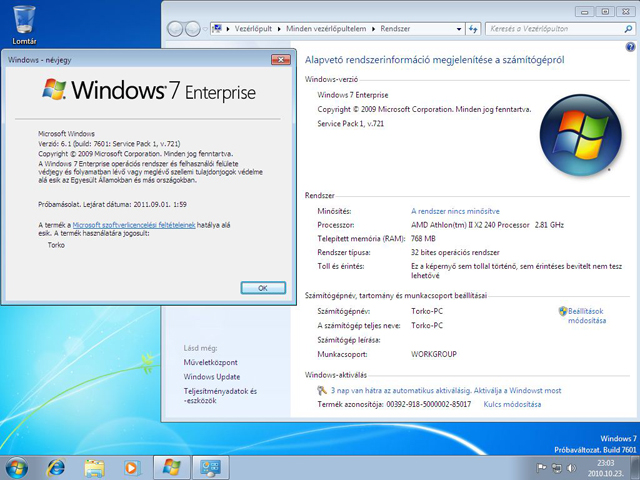Open Windows Explorer folder icon on taskbar
The image size is (640, 480).
94,468
